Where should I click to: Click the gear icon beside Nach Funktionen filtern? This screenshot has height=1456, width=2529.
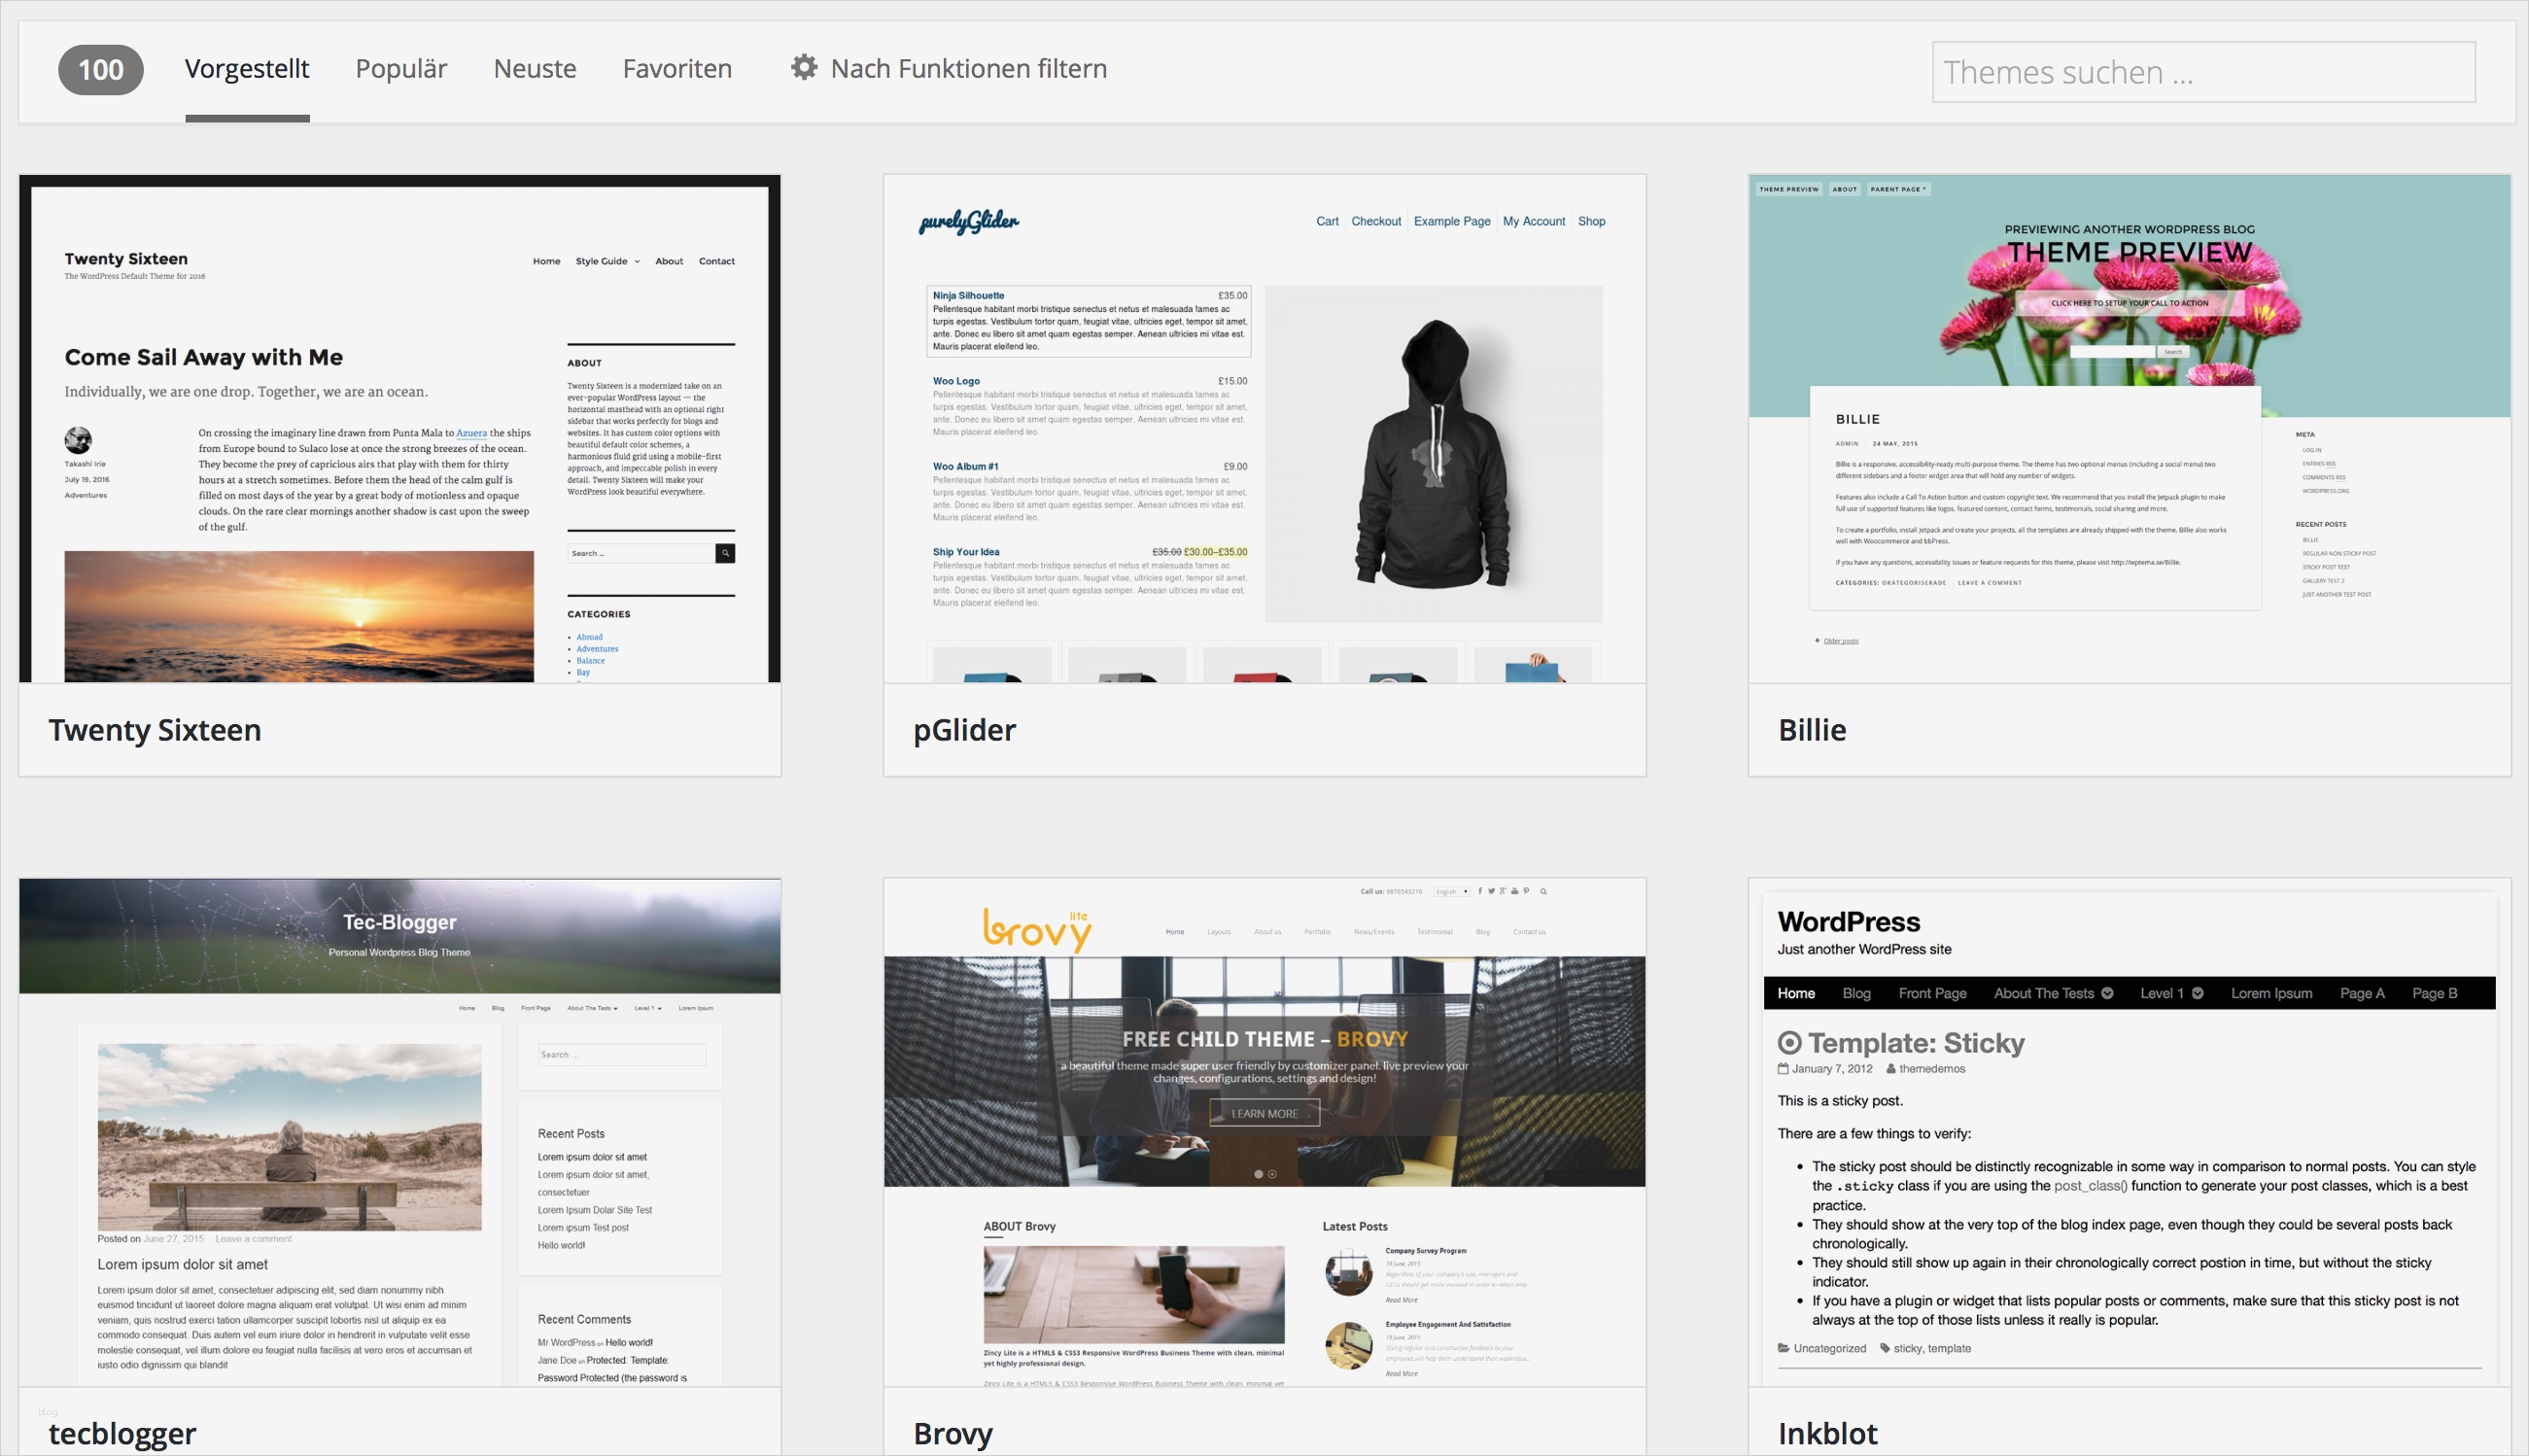point(803,68)
